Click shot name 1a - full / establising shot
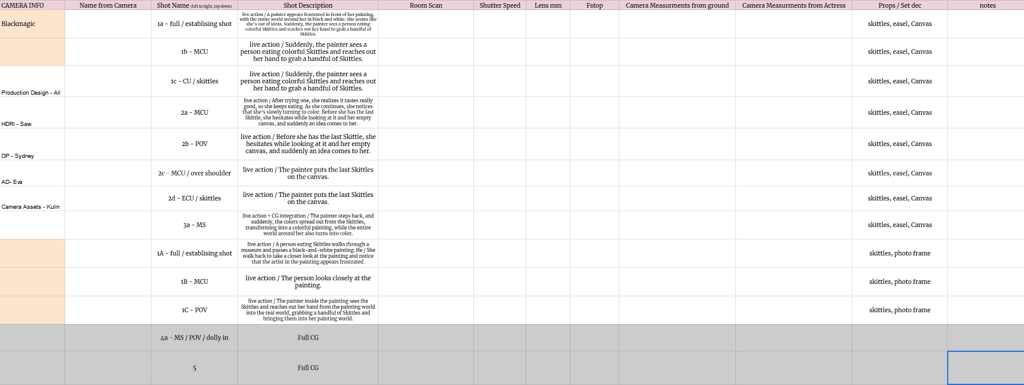Screen dimensions: 1024x385 (x=194, y=24)
